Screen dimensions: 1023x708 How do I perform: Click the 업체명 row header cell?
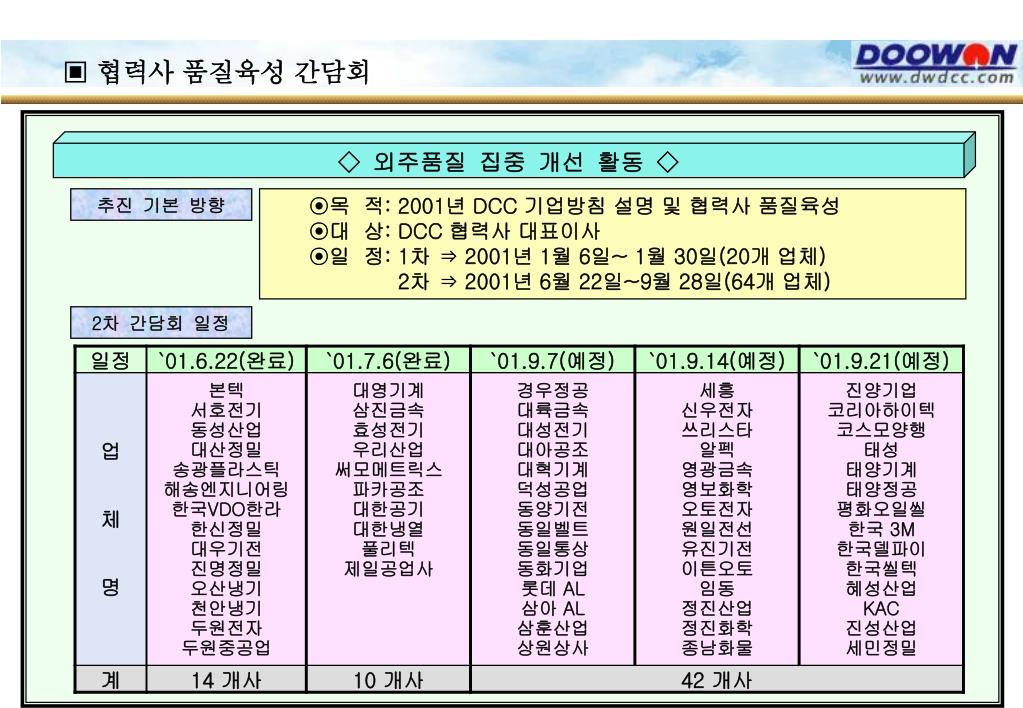coord(110,519)
